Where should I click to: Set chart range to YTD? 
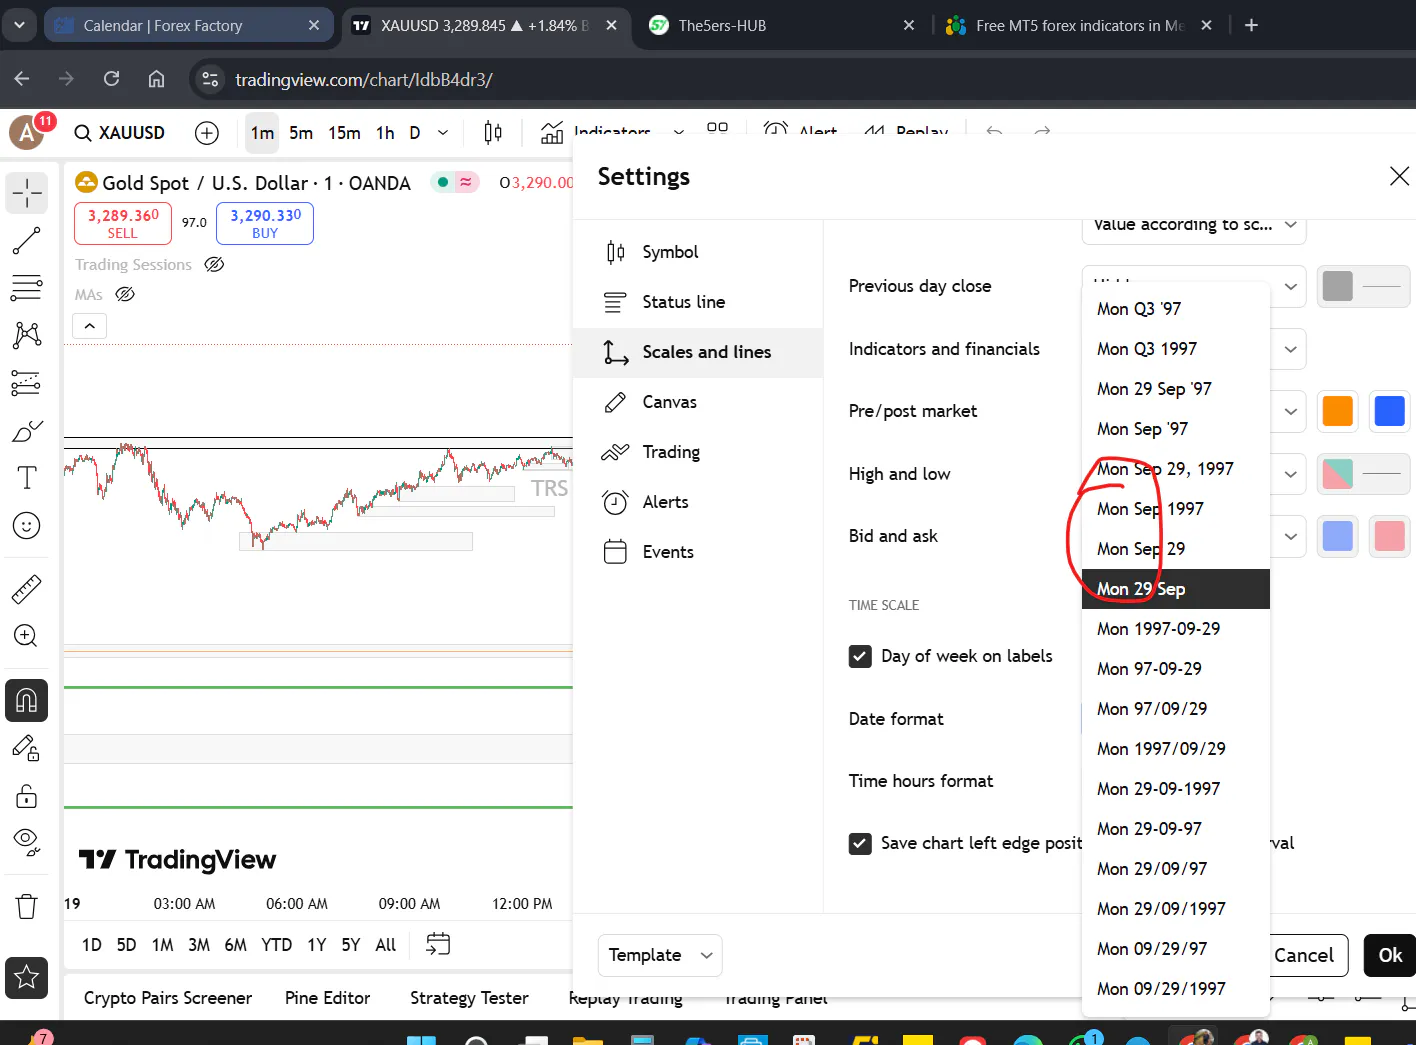pos(276,945)
